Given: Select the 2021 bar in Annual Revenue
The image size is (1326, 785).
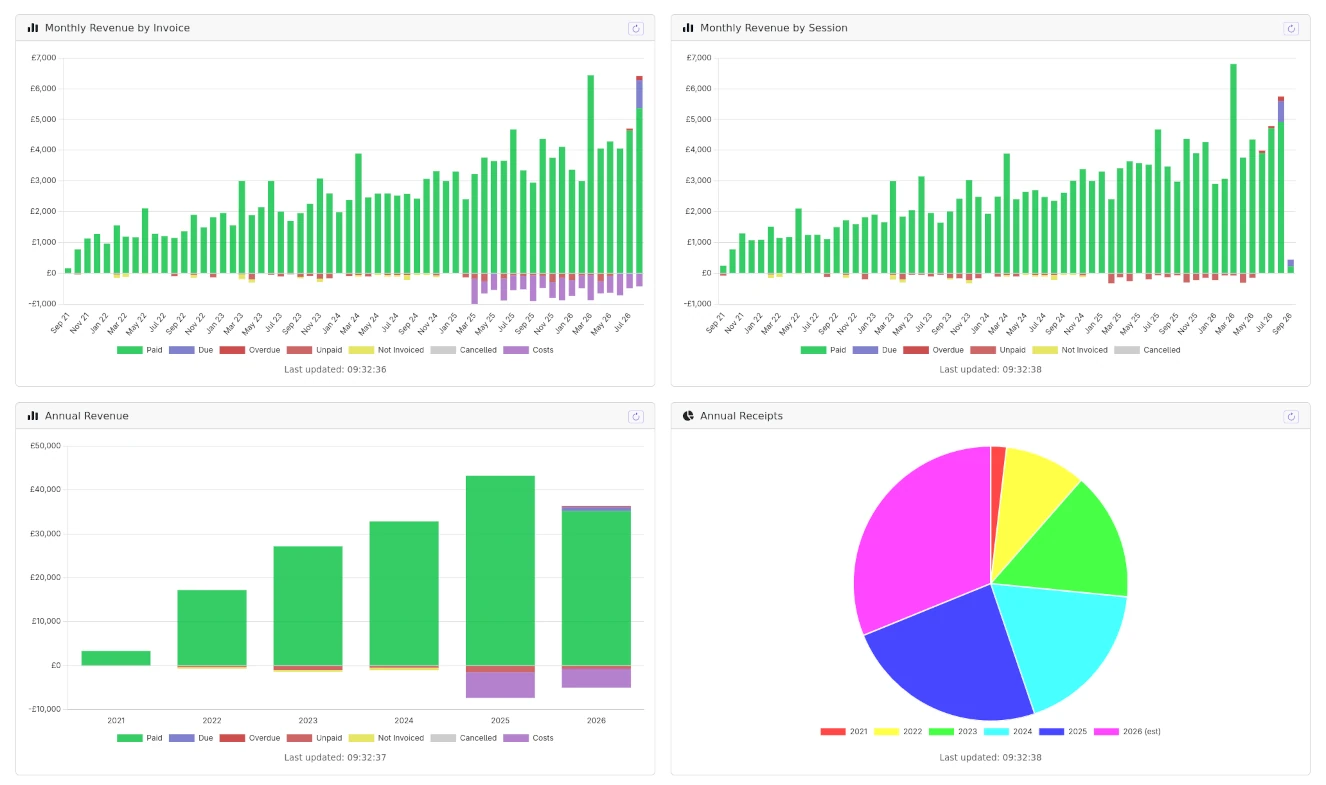Looking at the screenshot, I should tap(116, 658).
